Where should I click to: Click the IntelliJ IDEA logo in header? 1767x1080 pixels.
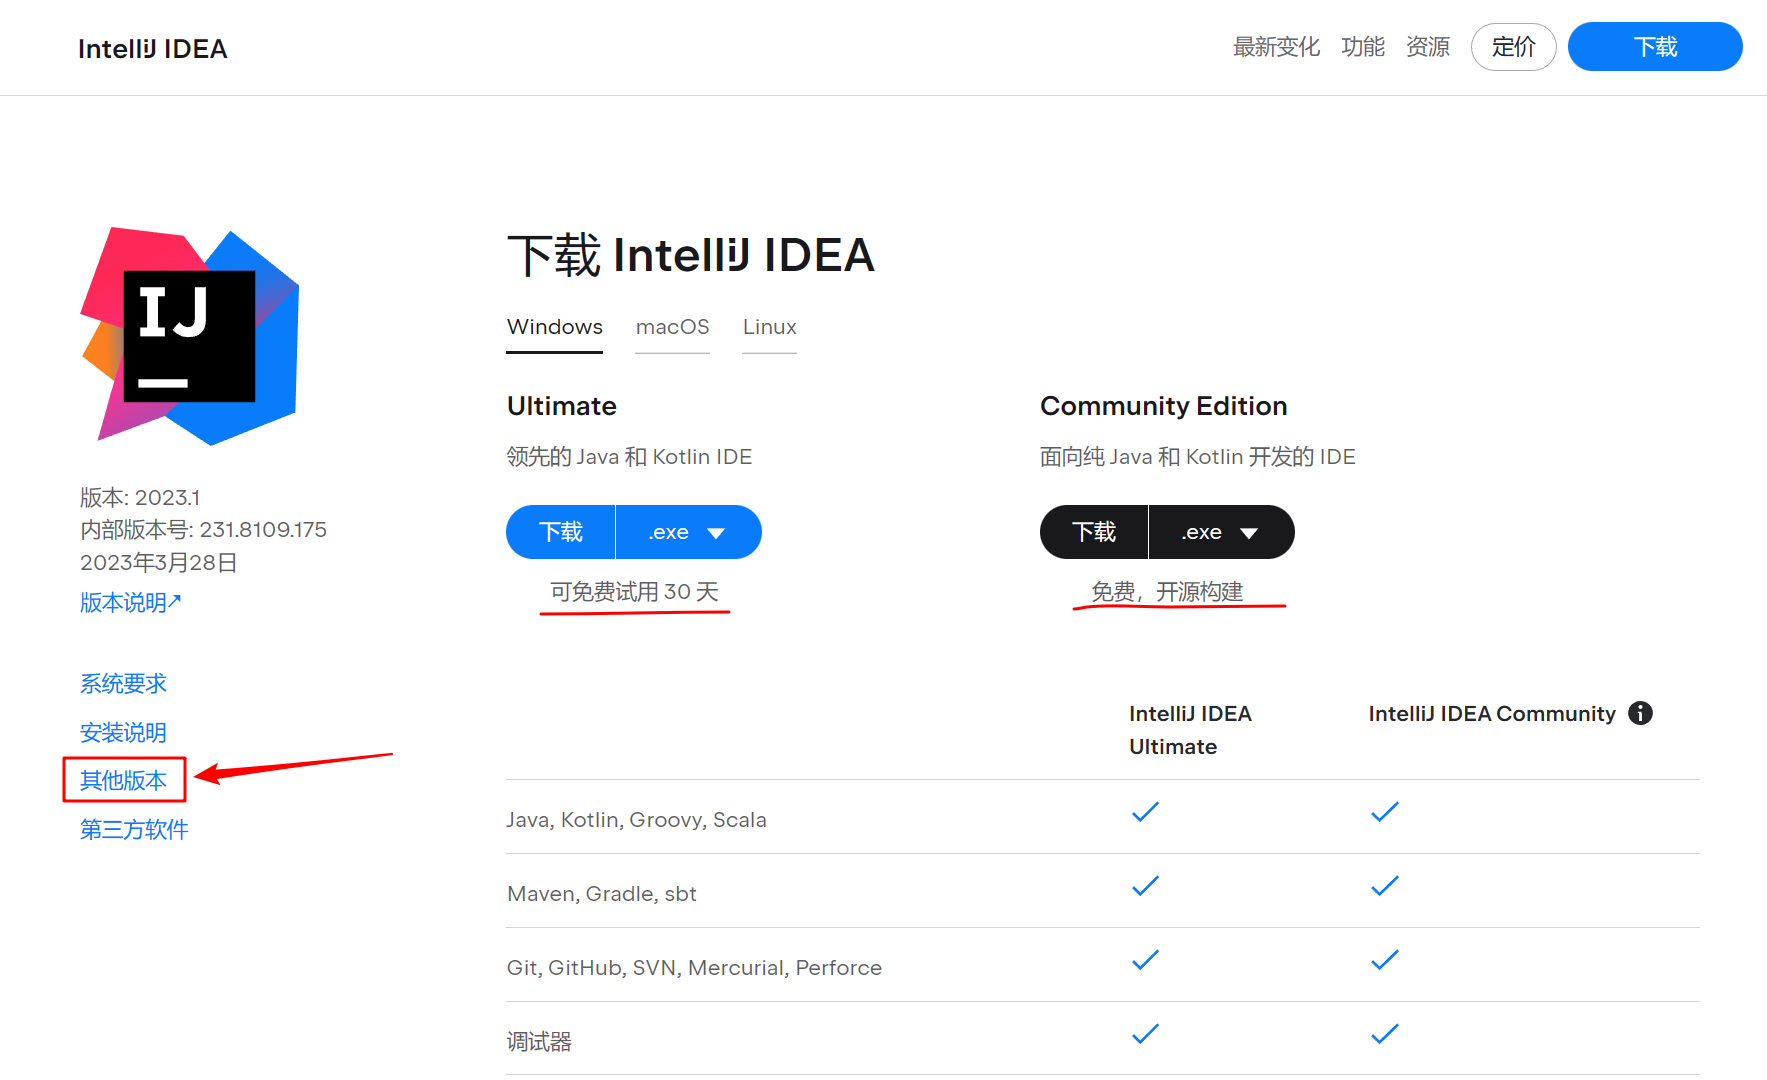pyautogui.click(x=152, y=49)
